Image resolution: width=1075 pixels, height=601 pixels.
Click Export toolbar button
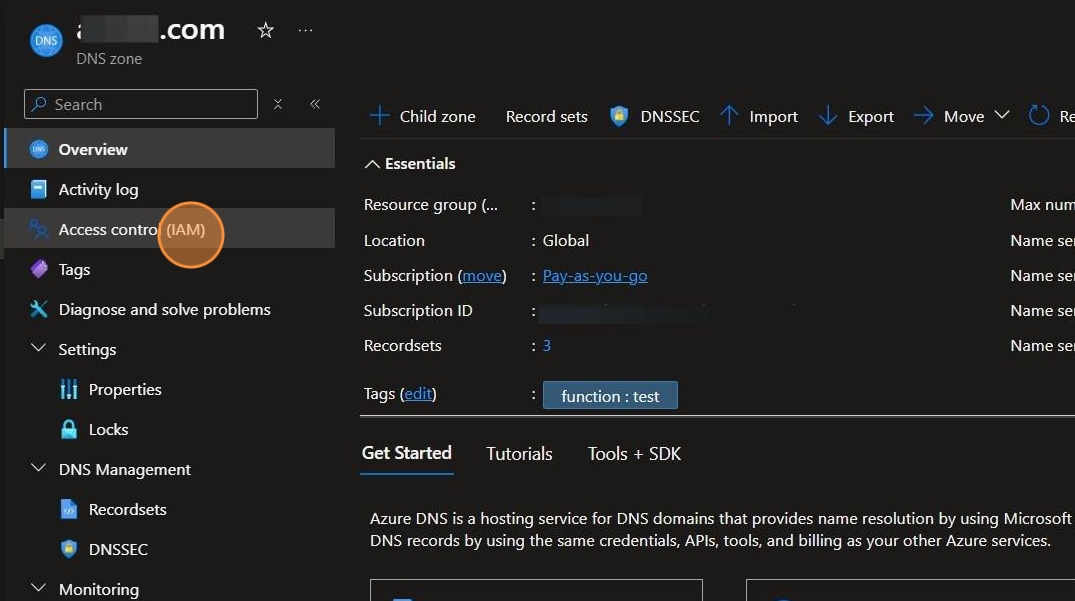tap(857, 116)
